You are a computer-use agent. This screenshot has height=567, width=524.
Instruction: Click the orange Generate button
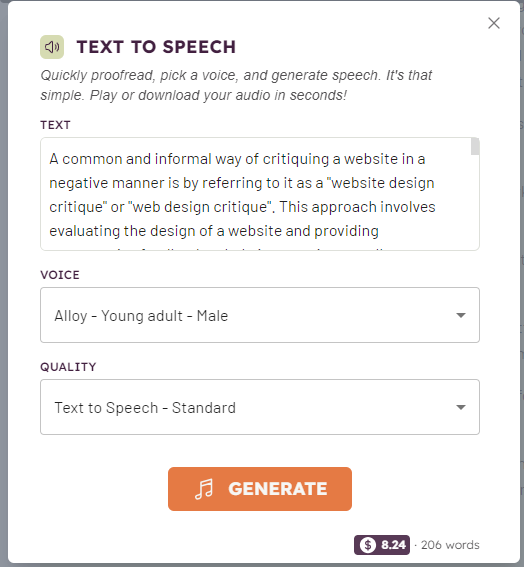click(260, 489)
